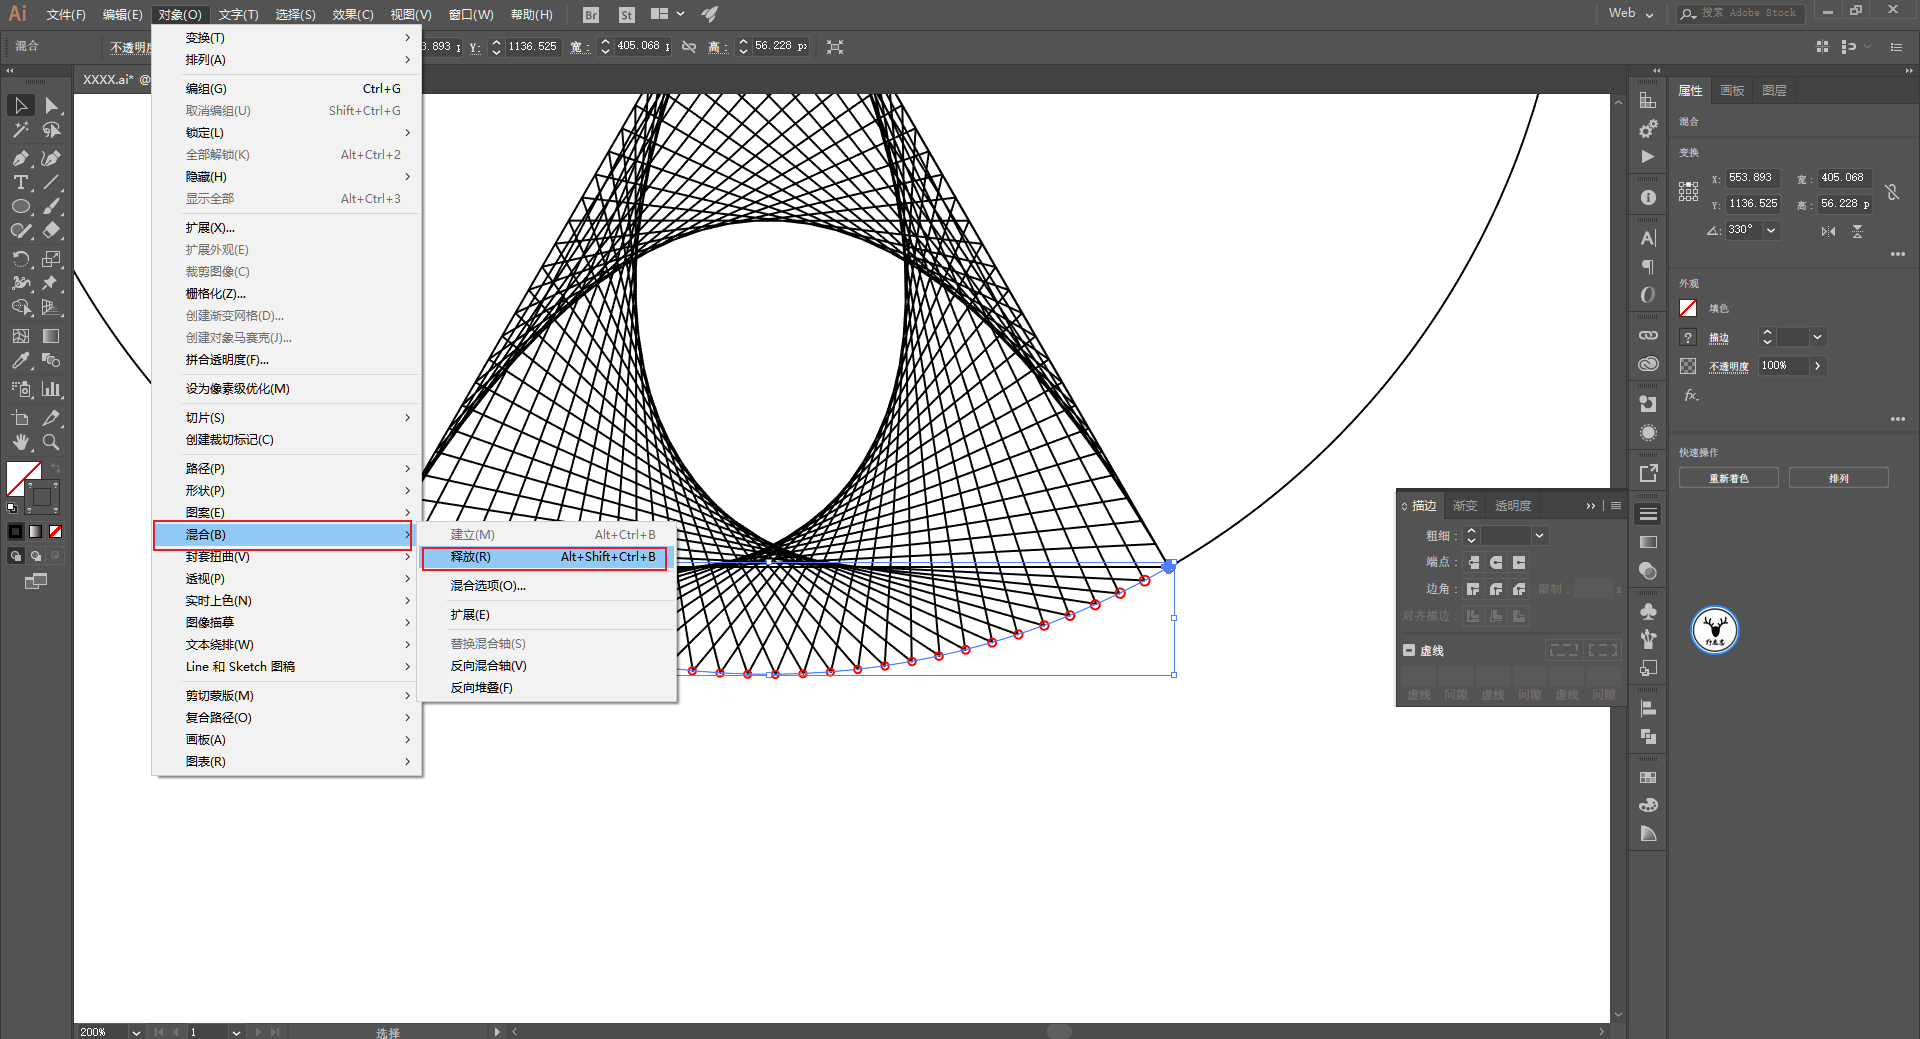Open the Character panel icon
The width and height of the screenshot is (1920, 1039).
pos(1648,238)
